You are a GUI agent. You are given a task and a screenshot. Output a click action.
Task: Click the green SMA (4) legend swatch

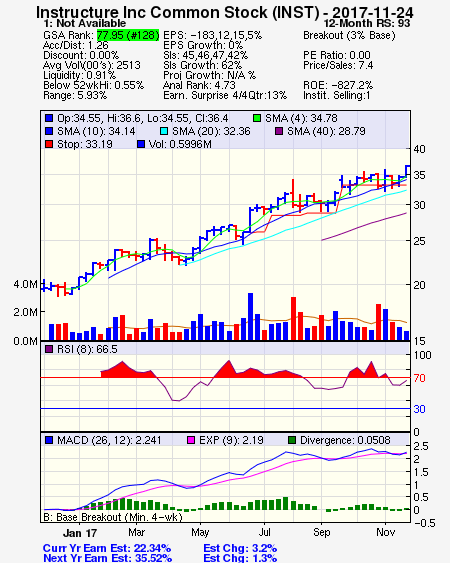[x=257, y=118]
